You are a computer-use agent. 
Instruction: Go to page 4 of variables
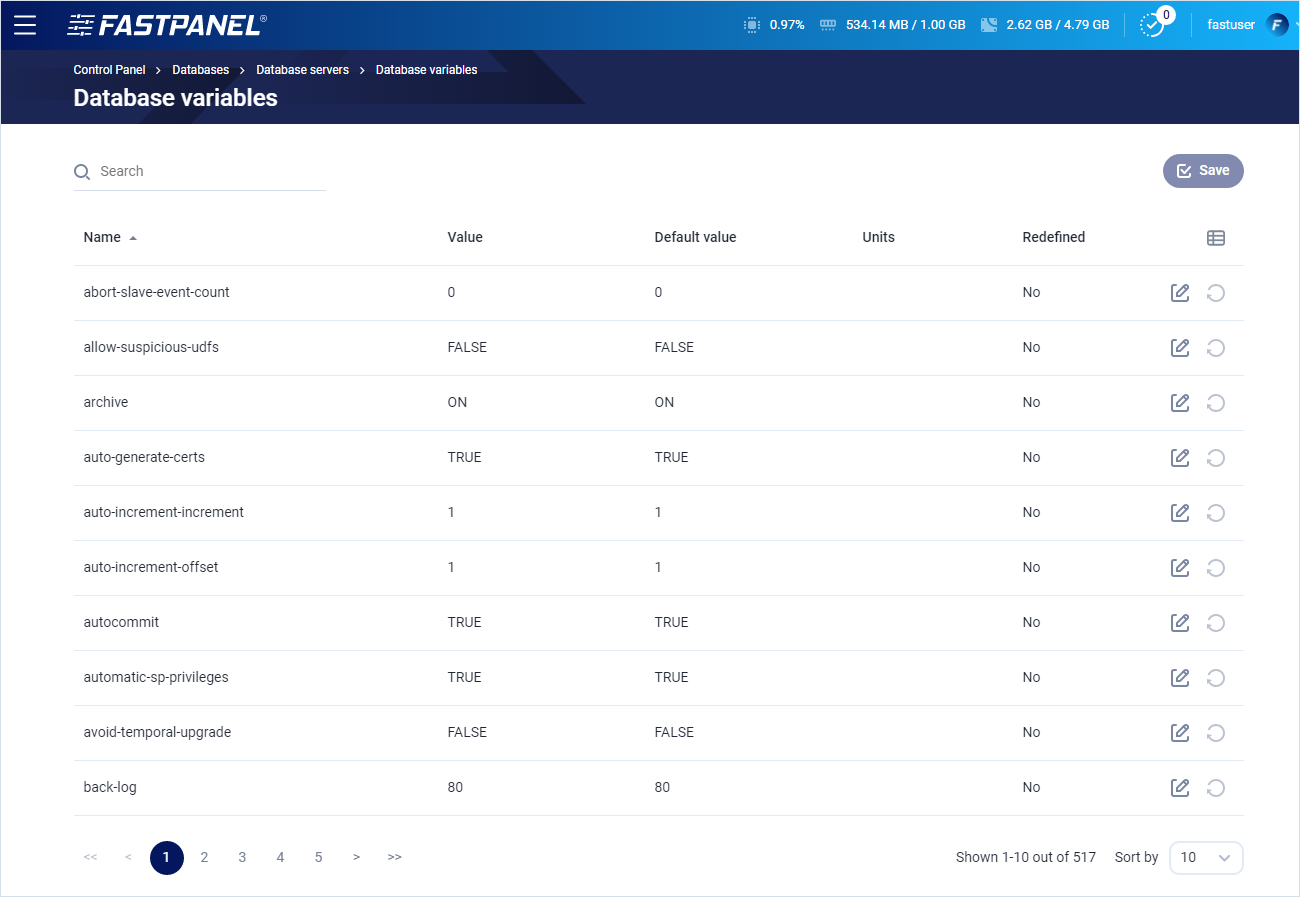tap(280, 858)
